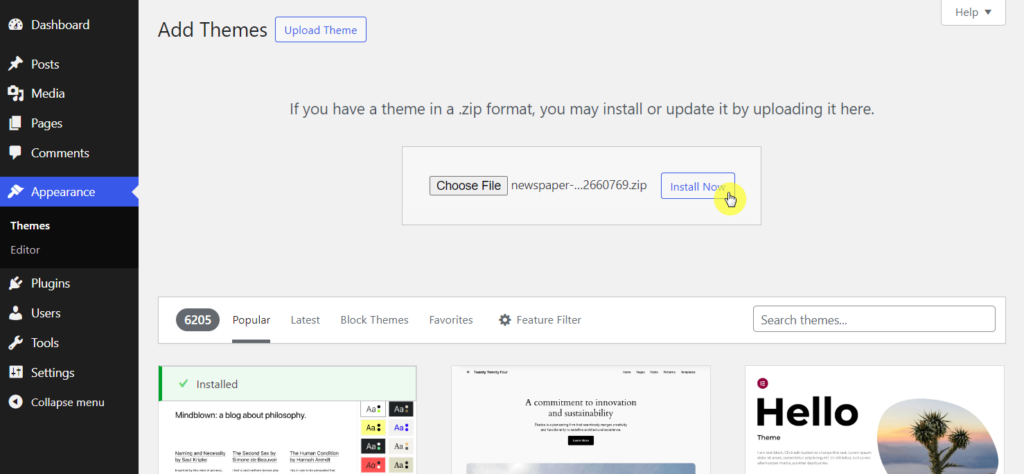This screenshot has width=1024, height=474.
Task: Click the Pages icon in sidebar
Action: (16, 123)
